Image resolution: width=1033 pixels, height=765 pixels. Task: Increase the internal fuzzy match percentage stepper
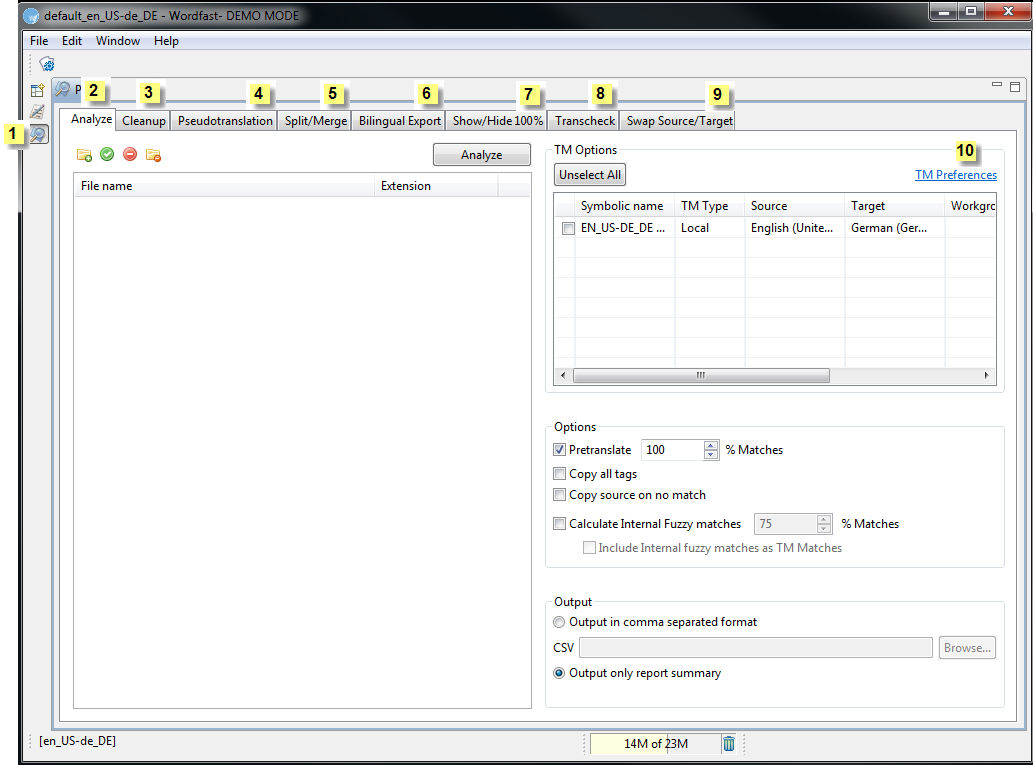point(824,519)
